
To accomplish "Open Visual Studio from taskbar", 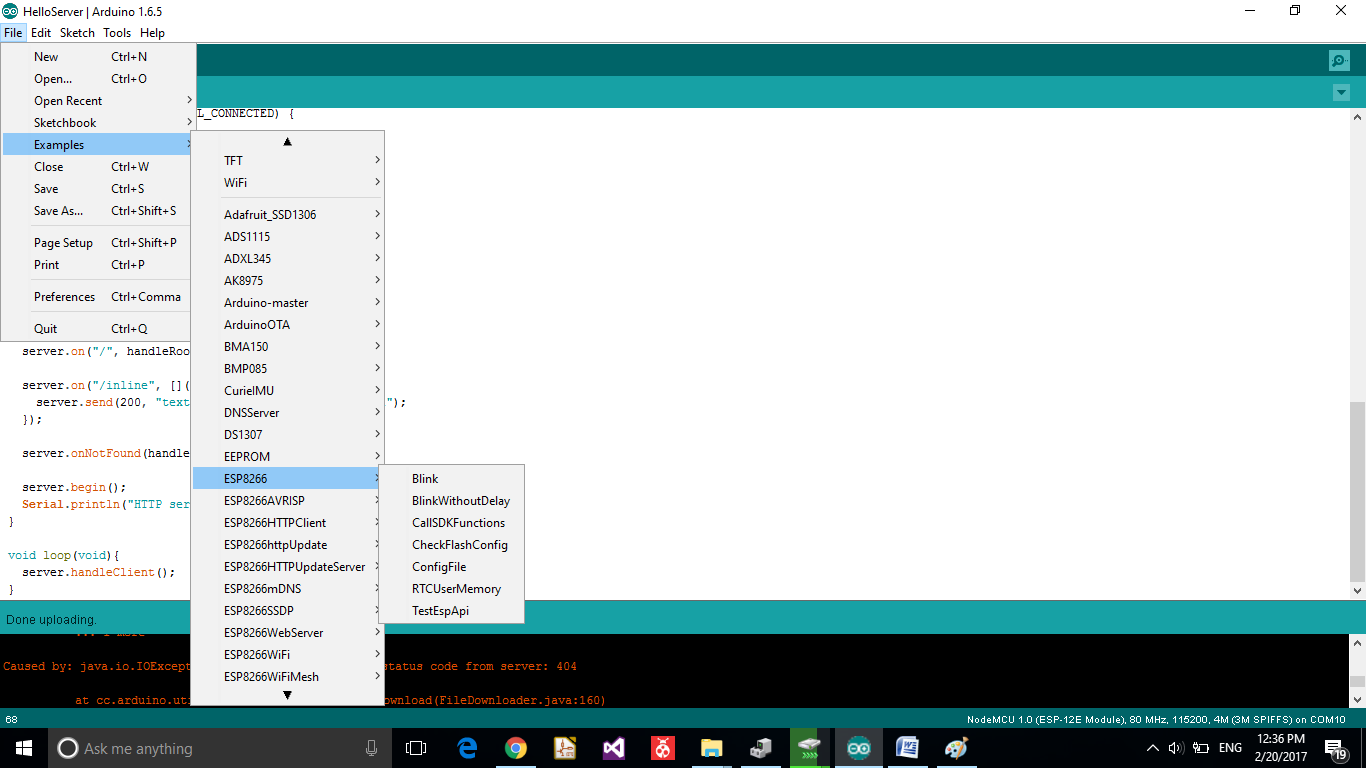I will click(x=613, y=748).
